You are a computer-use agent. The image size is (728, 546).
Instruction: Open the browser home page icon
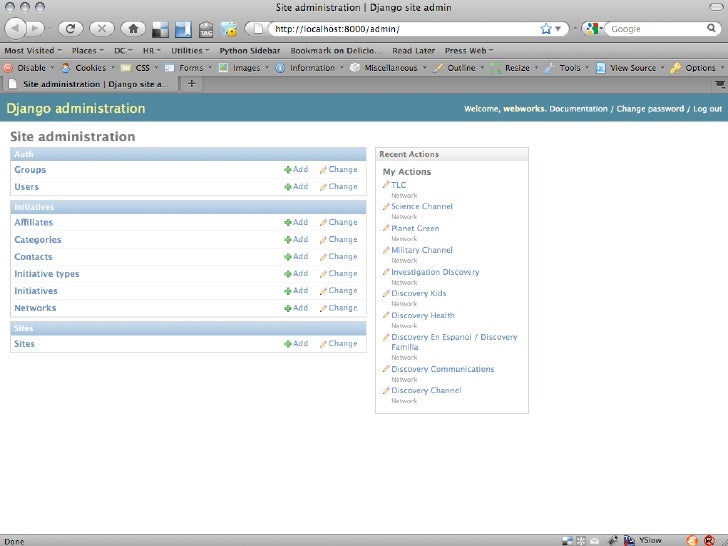click(x=133, y=29)
